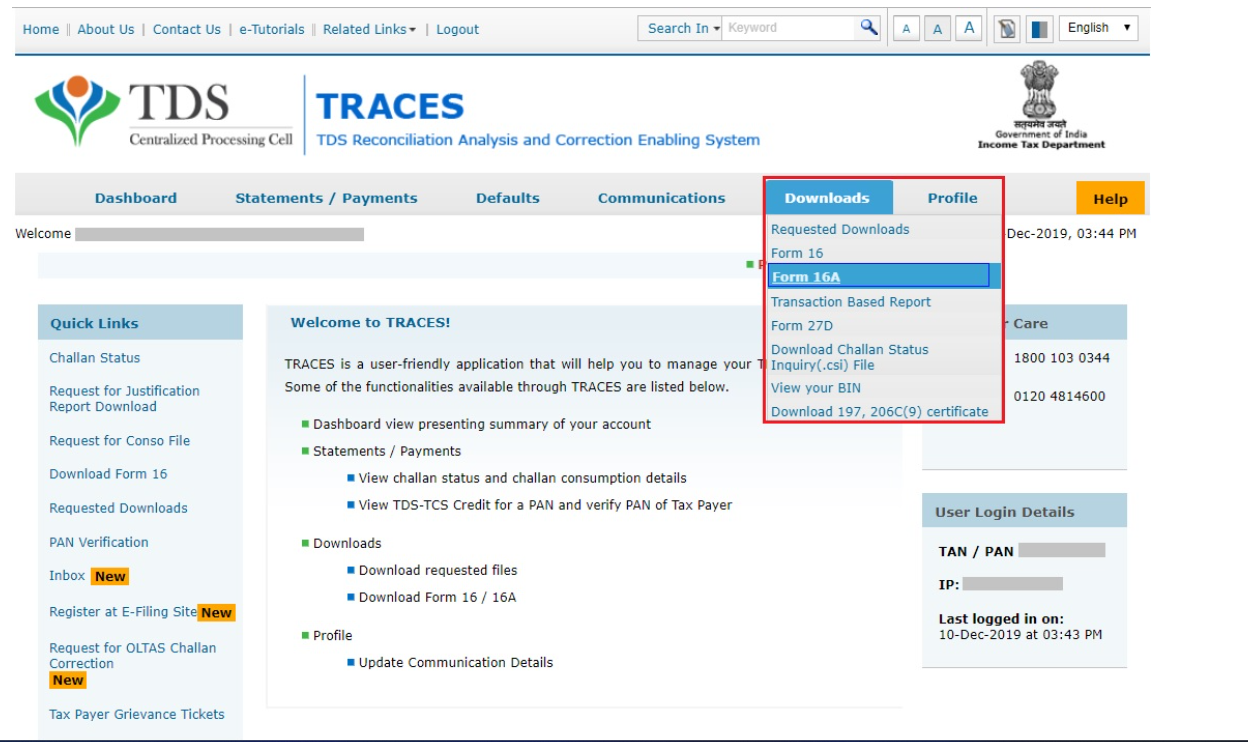Open Tax Payer Grievance Tickets link

(137, 714)
